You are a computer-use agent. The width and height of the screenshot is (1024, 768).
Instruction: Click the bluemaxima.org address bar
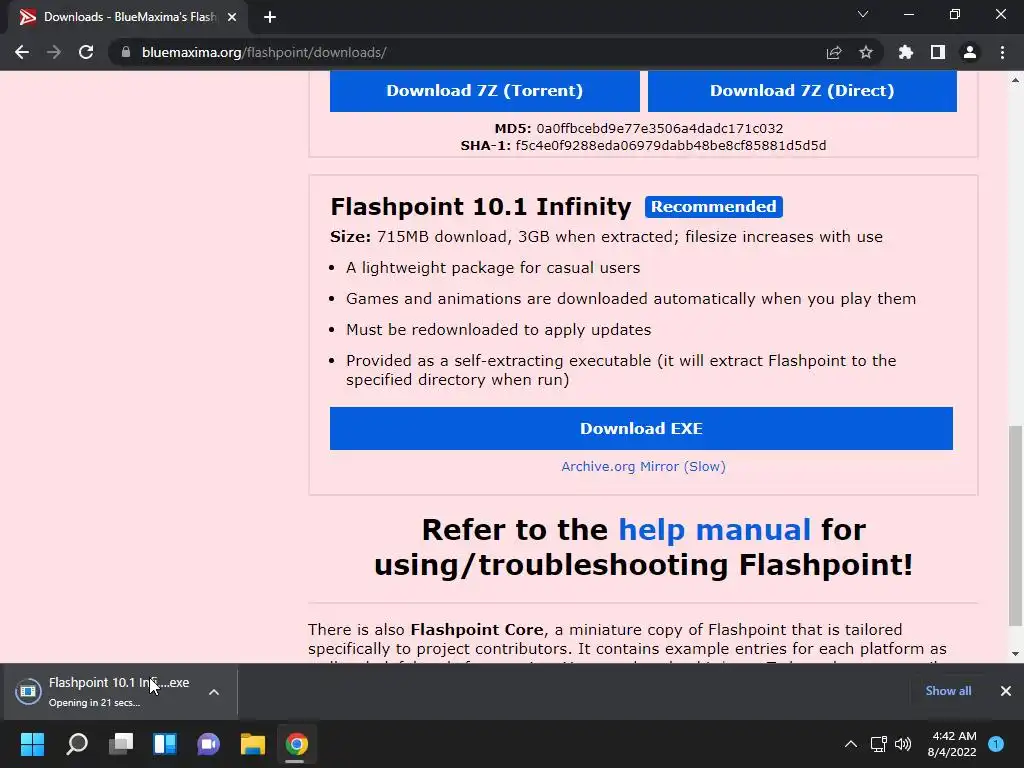tap(470, 52)
